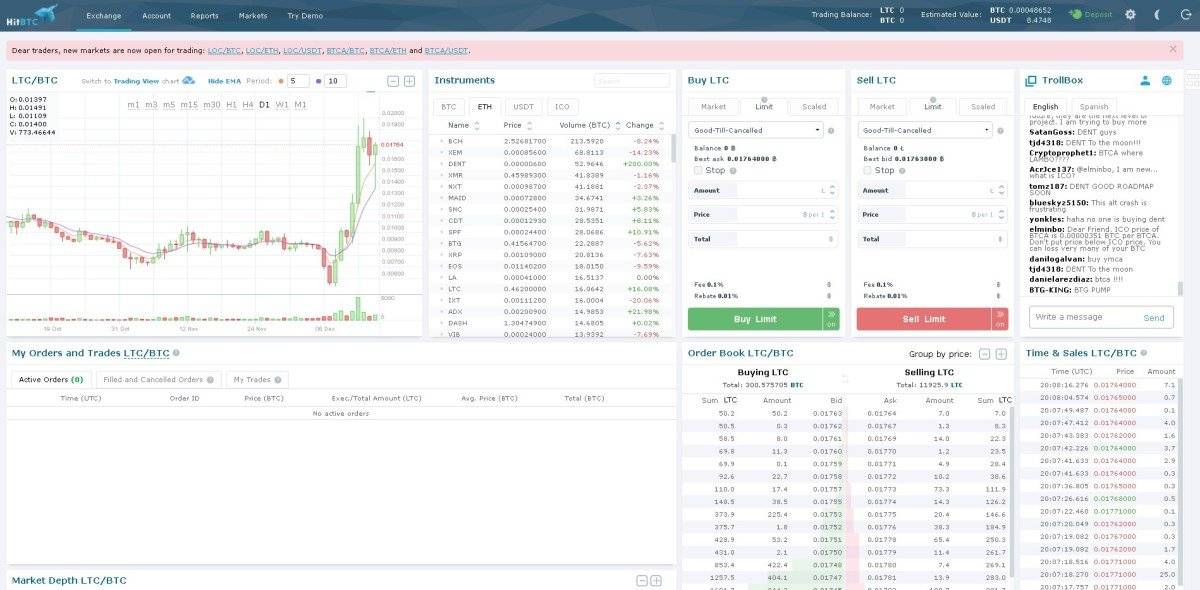Viewport: 1200px width, 590px height.
Task: Open Buy LTC Good-Till-Cancelled dropdown
Action: [x=755, y=130]
